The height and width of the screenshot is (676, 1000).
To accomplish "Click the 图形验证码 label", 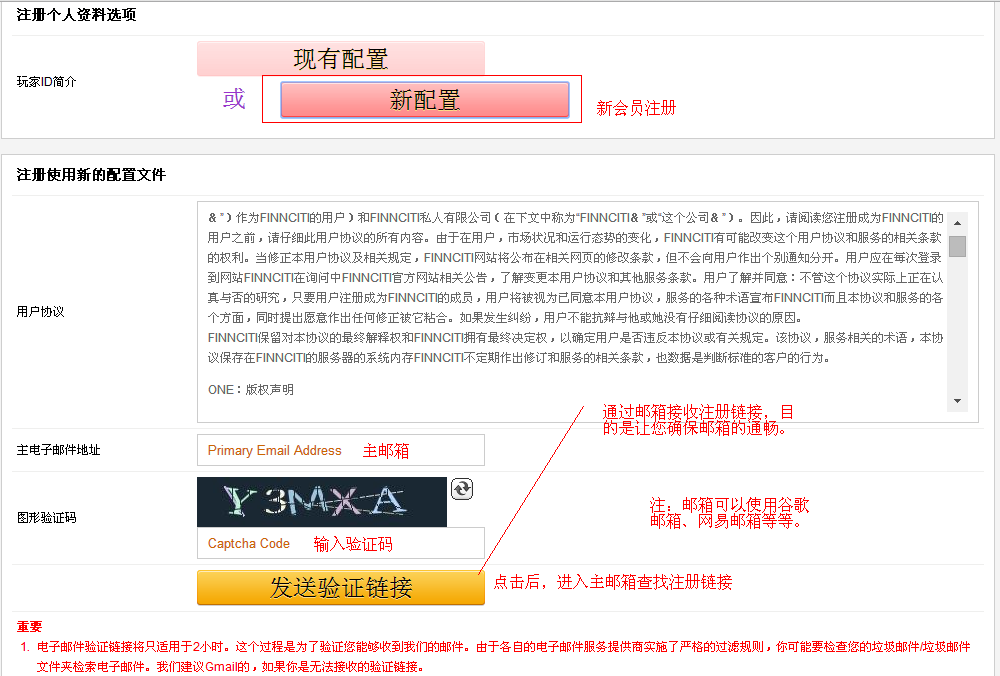I will 47,517.
